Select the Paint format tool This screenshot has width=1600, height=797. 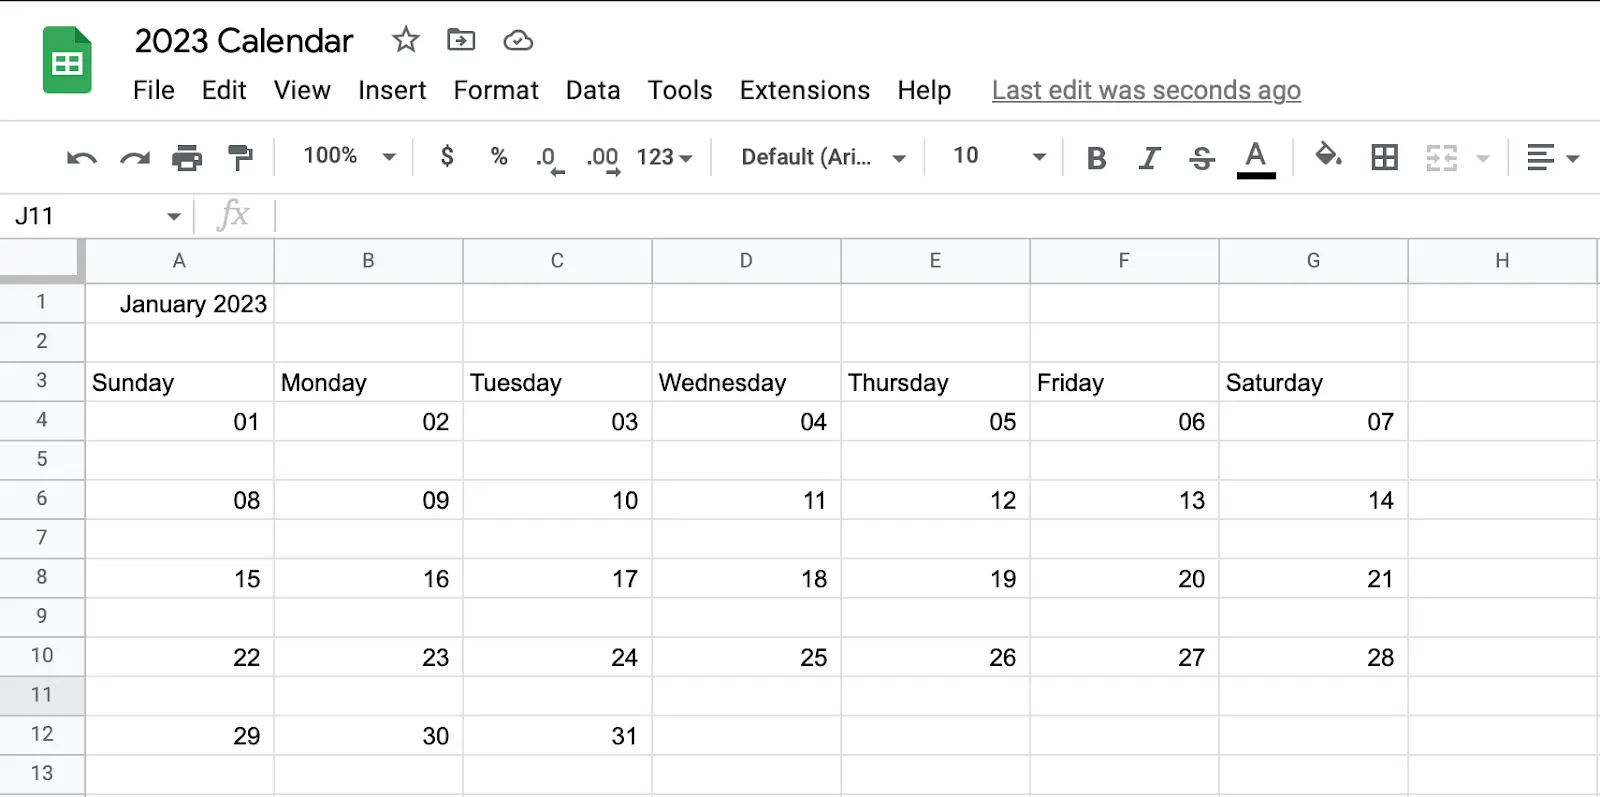click(x=240, y=157)
